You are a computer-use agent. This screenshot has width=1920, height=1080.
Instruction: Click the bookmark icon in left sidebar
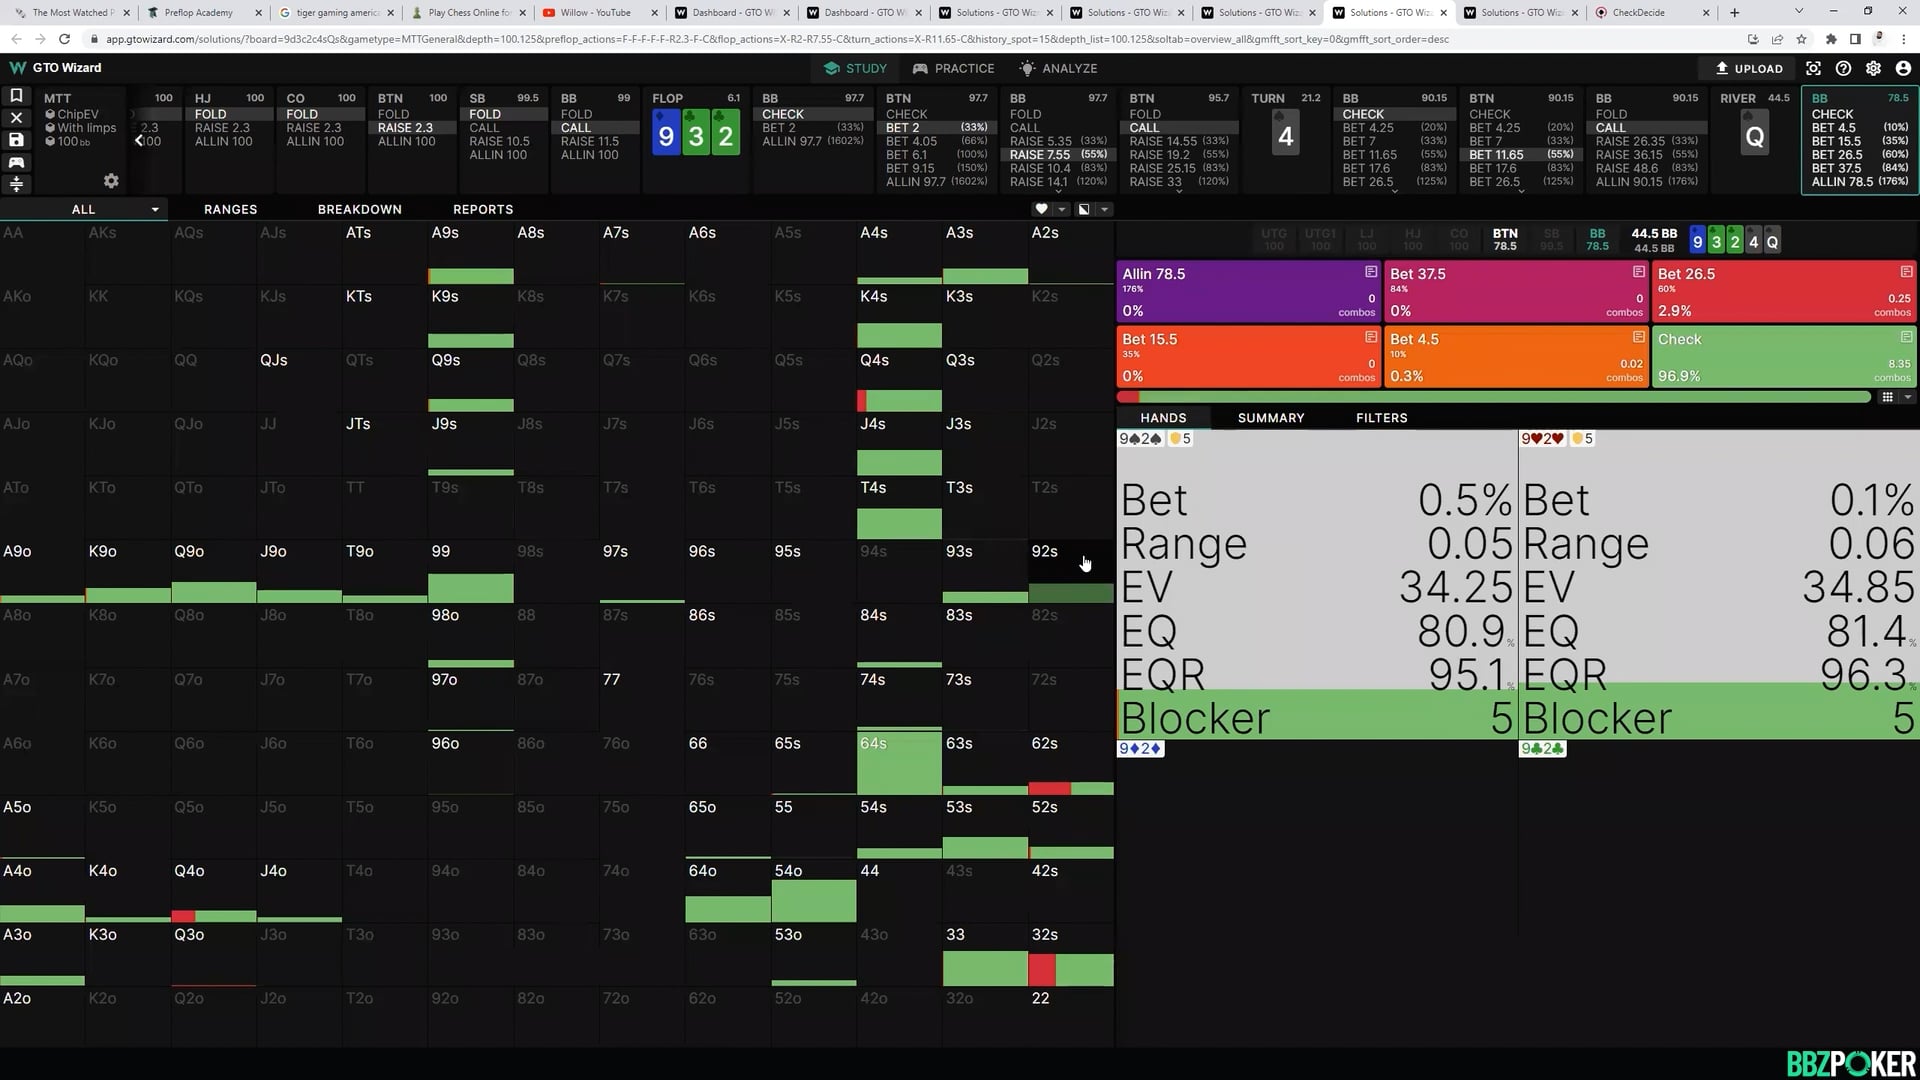[x=16, y=95]
